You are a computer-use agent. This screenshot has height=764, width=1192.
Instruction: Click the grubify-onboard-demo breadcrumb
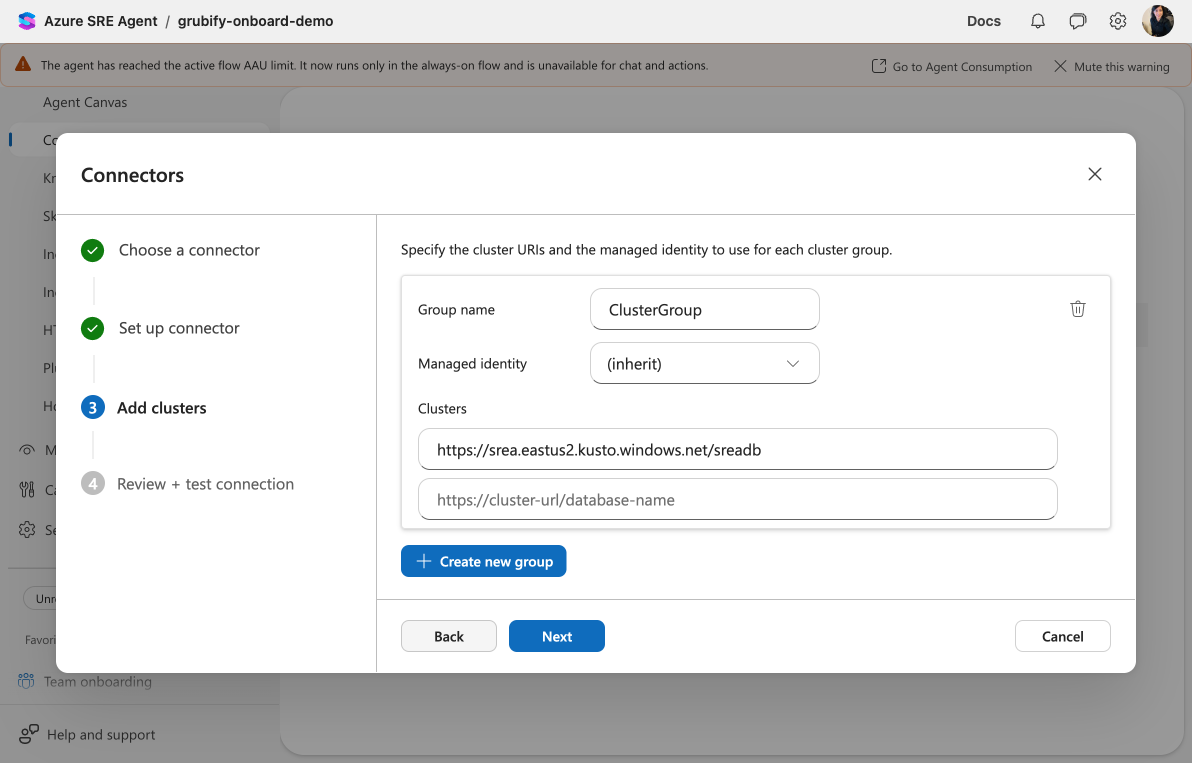[x=255, y=21]
